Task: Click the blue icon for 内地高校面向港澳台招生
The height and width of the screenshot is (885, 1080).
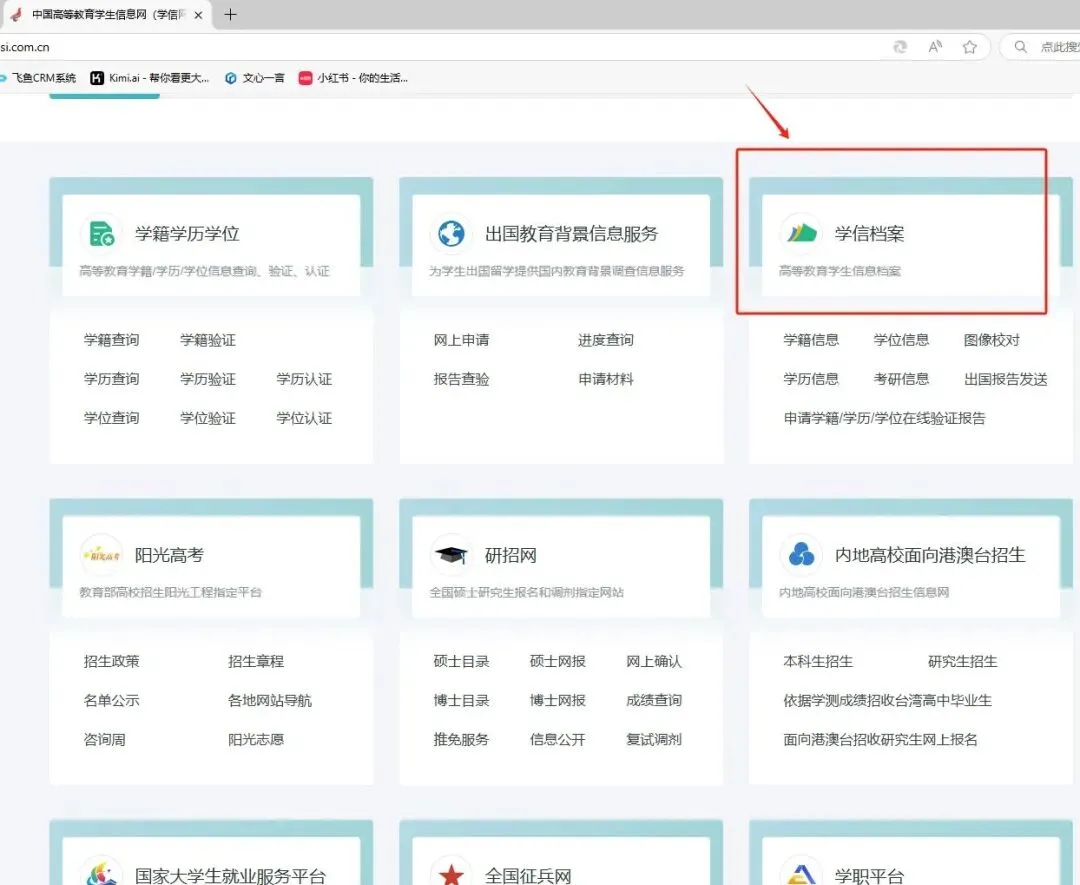Action: click(801, 555)
